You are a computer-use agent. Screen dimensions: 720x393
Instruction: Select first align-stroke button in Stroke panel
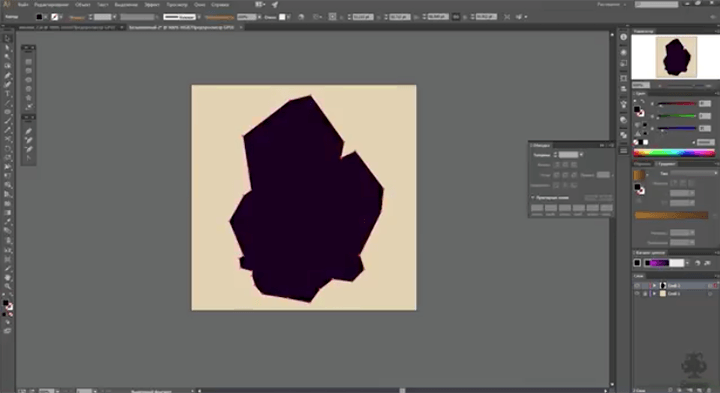(557, 185)
